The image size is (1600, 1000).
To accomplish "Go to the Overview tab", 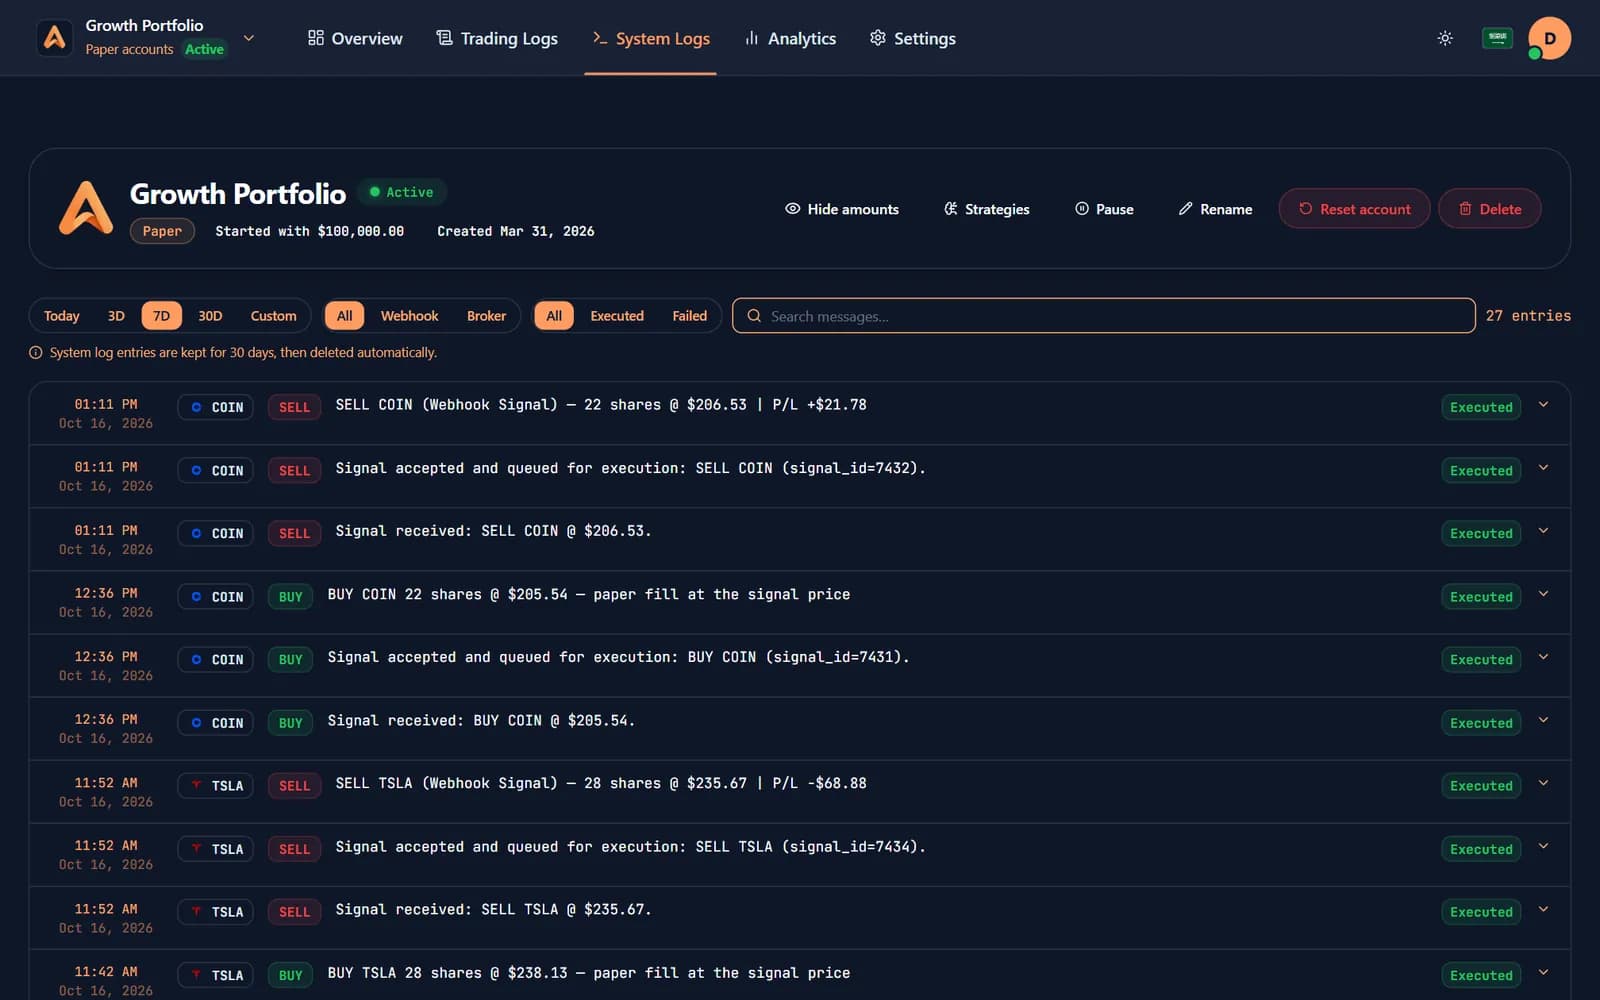I will pyautogui.click(x=355, y=38).
